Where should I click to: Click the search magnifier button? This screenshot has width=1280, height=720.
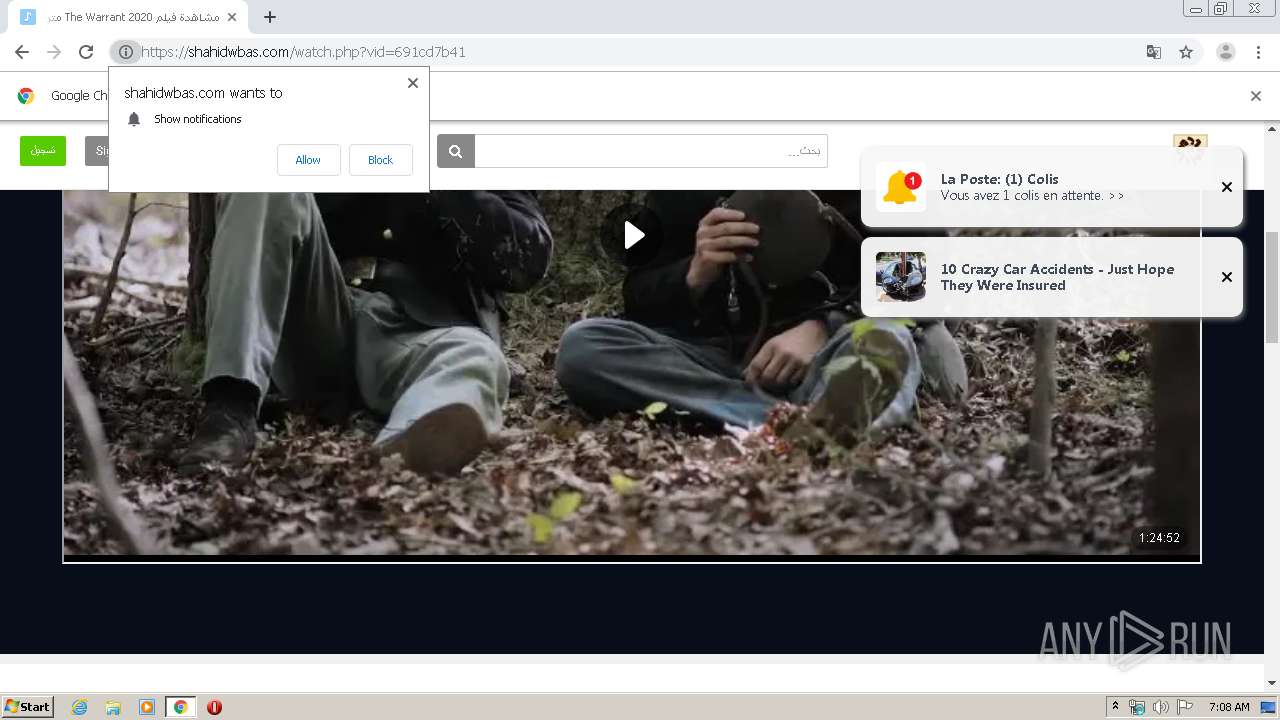pos(455,151)
